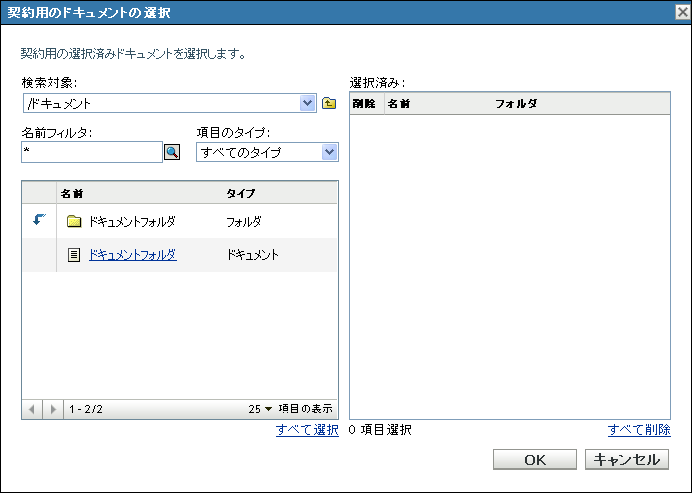Open the ドキュメントフォルダ document link

[133, 255]
